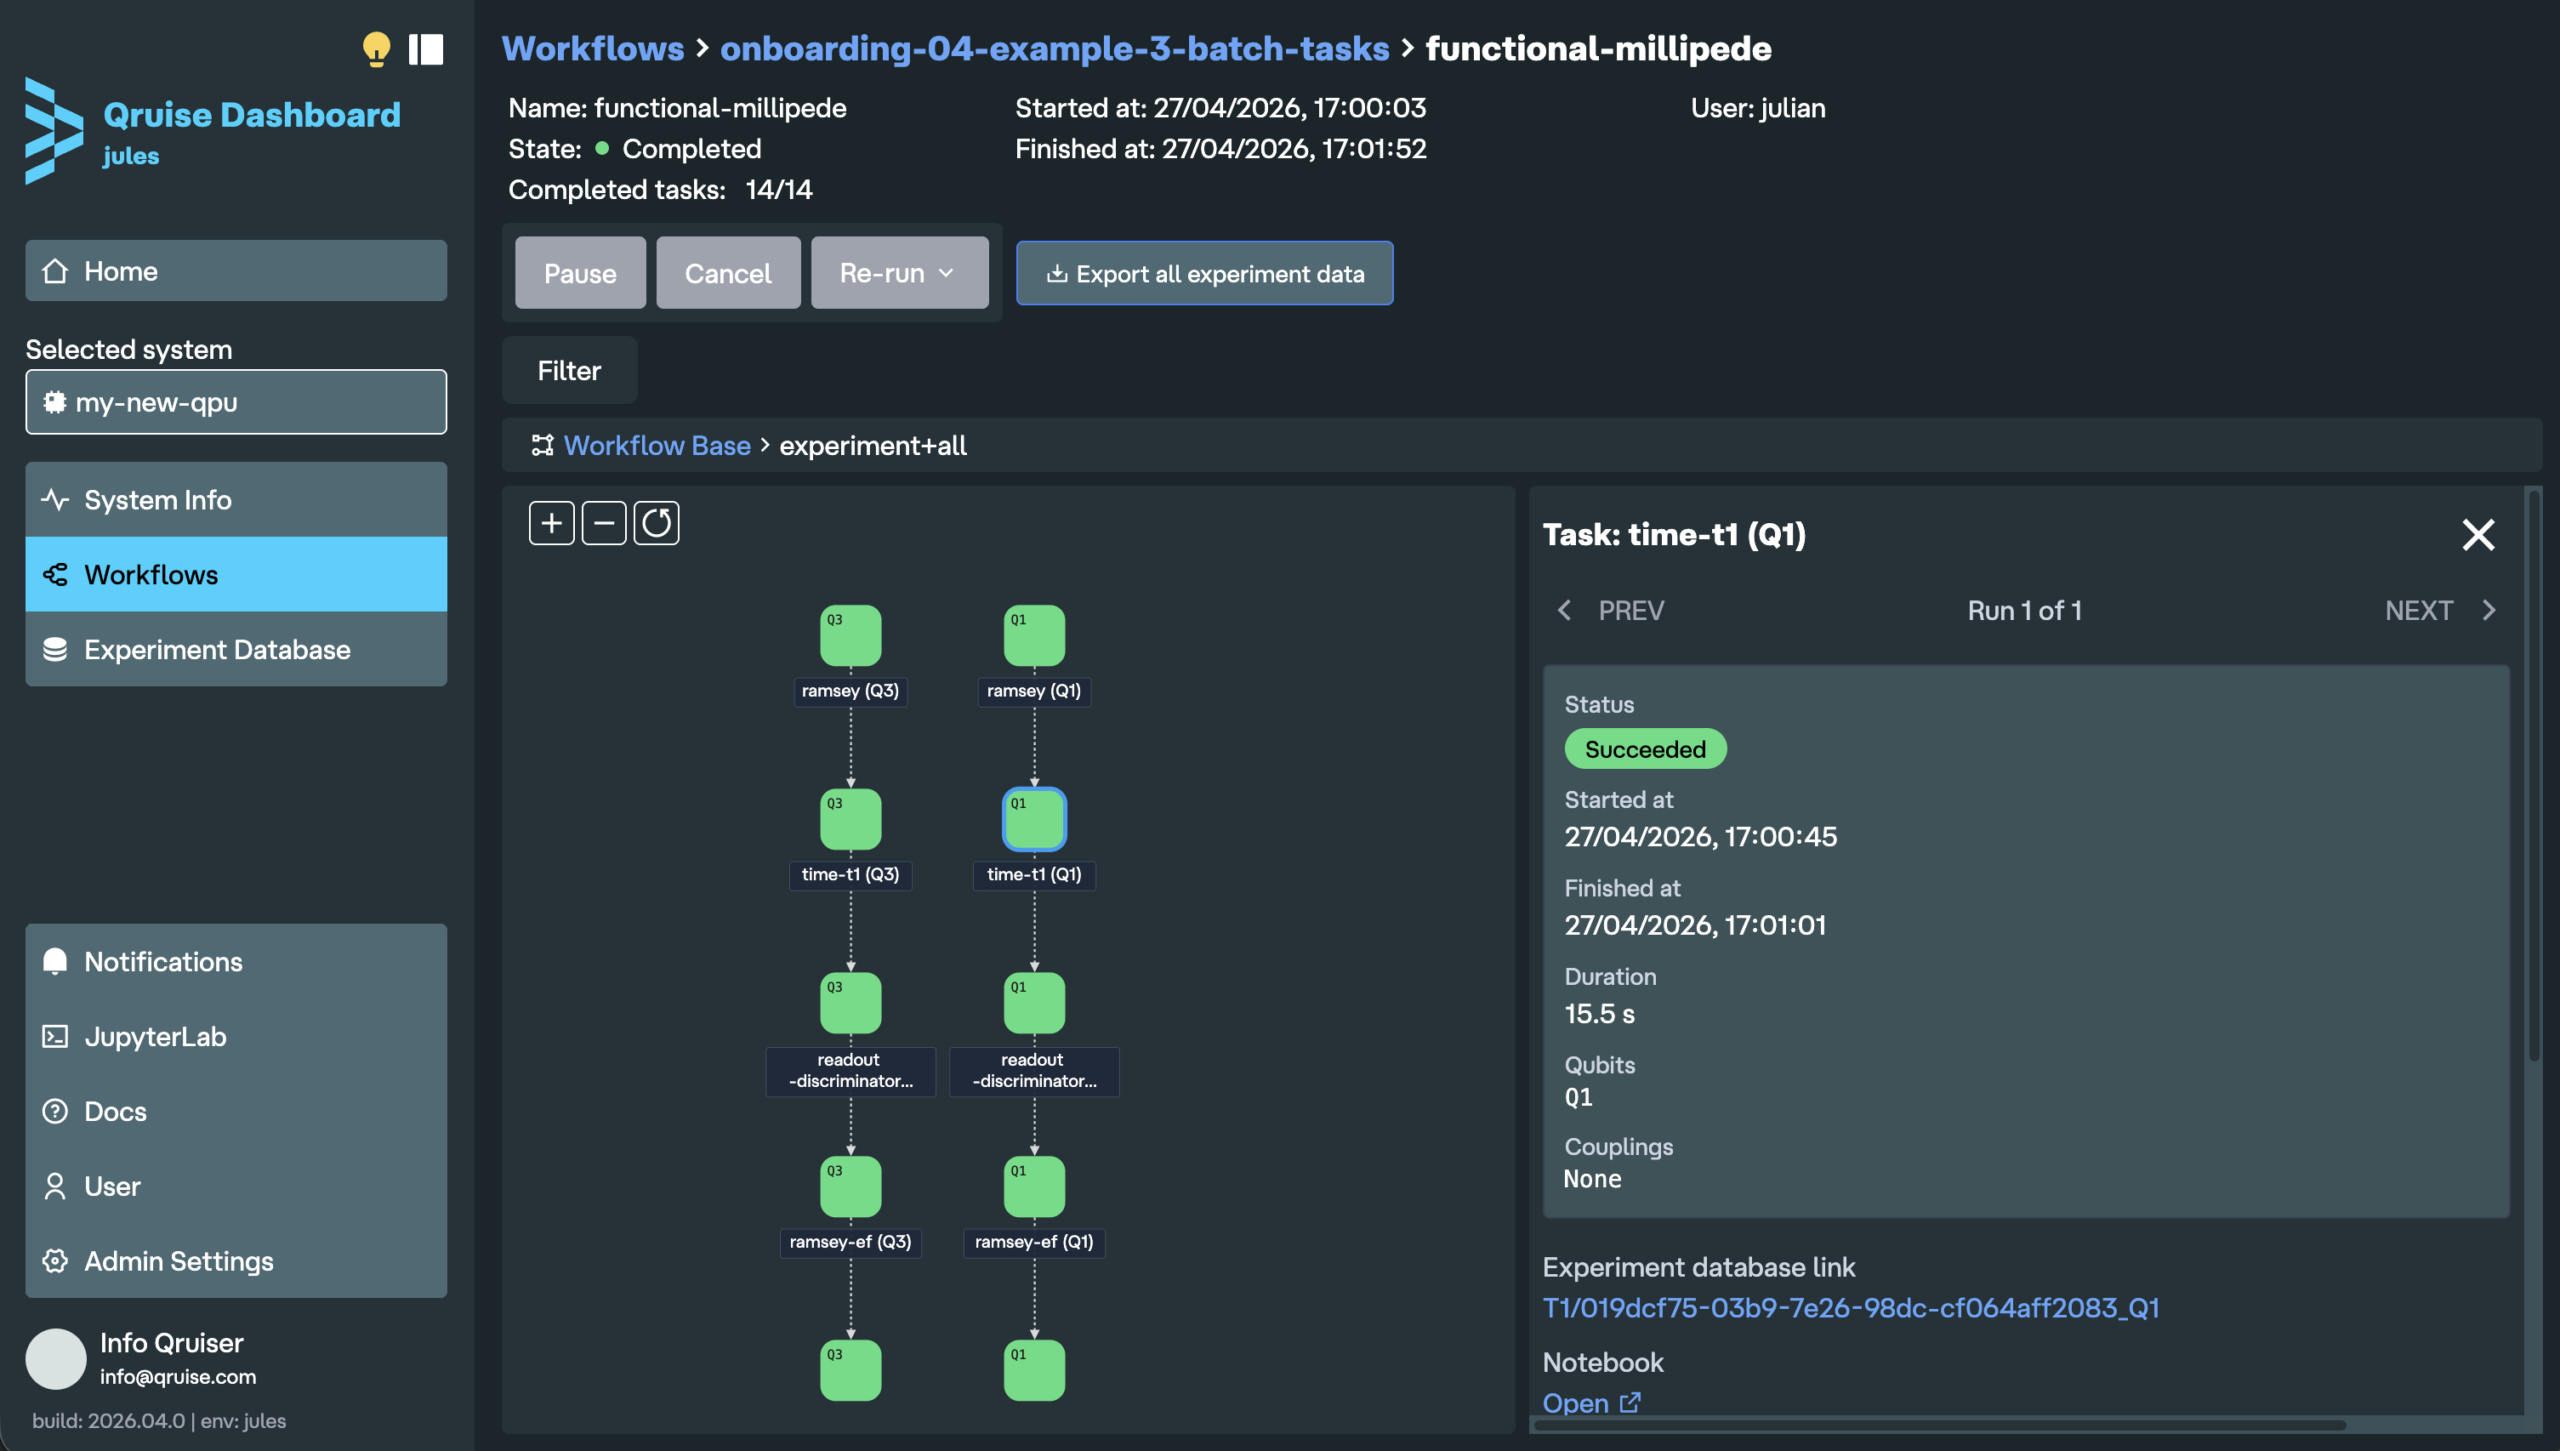Select the Workflows sidebar item
Screen dimensions: 2560x1451
click(236, 574)
